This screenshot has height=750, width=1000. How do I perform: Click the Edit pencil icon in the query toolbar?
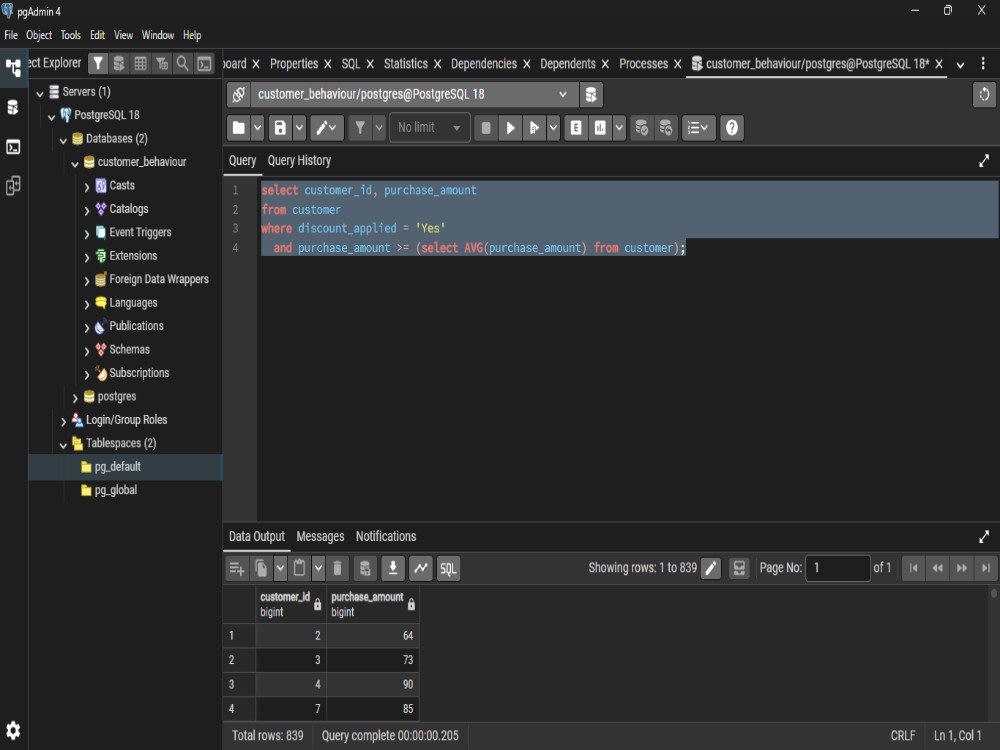pyautogui.click(x=327, y=128)
